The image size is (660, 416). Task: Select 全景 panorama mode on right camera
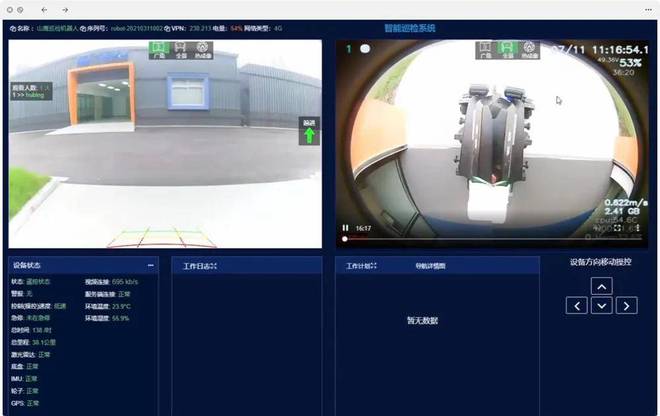[x=508, y=50]
